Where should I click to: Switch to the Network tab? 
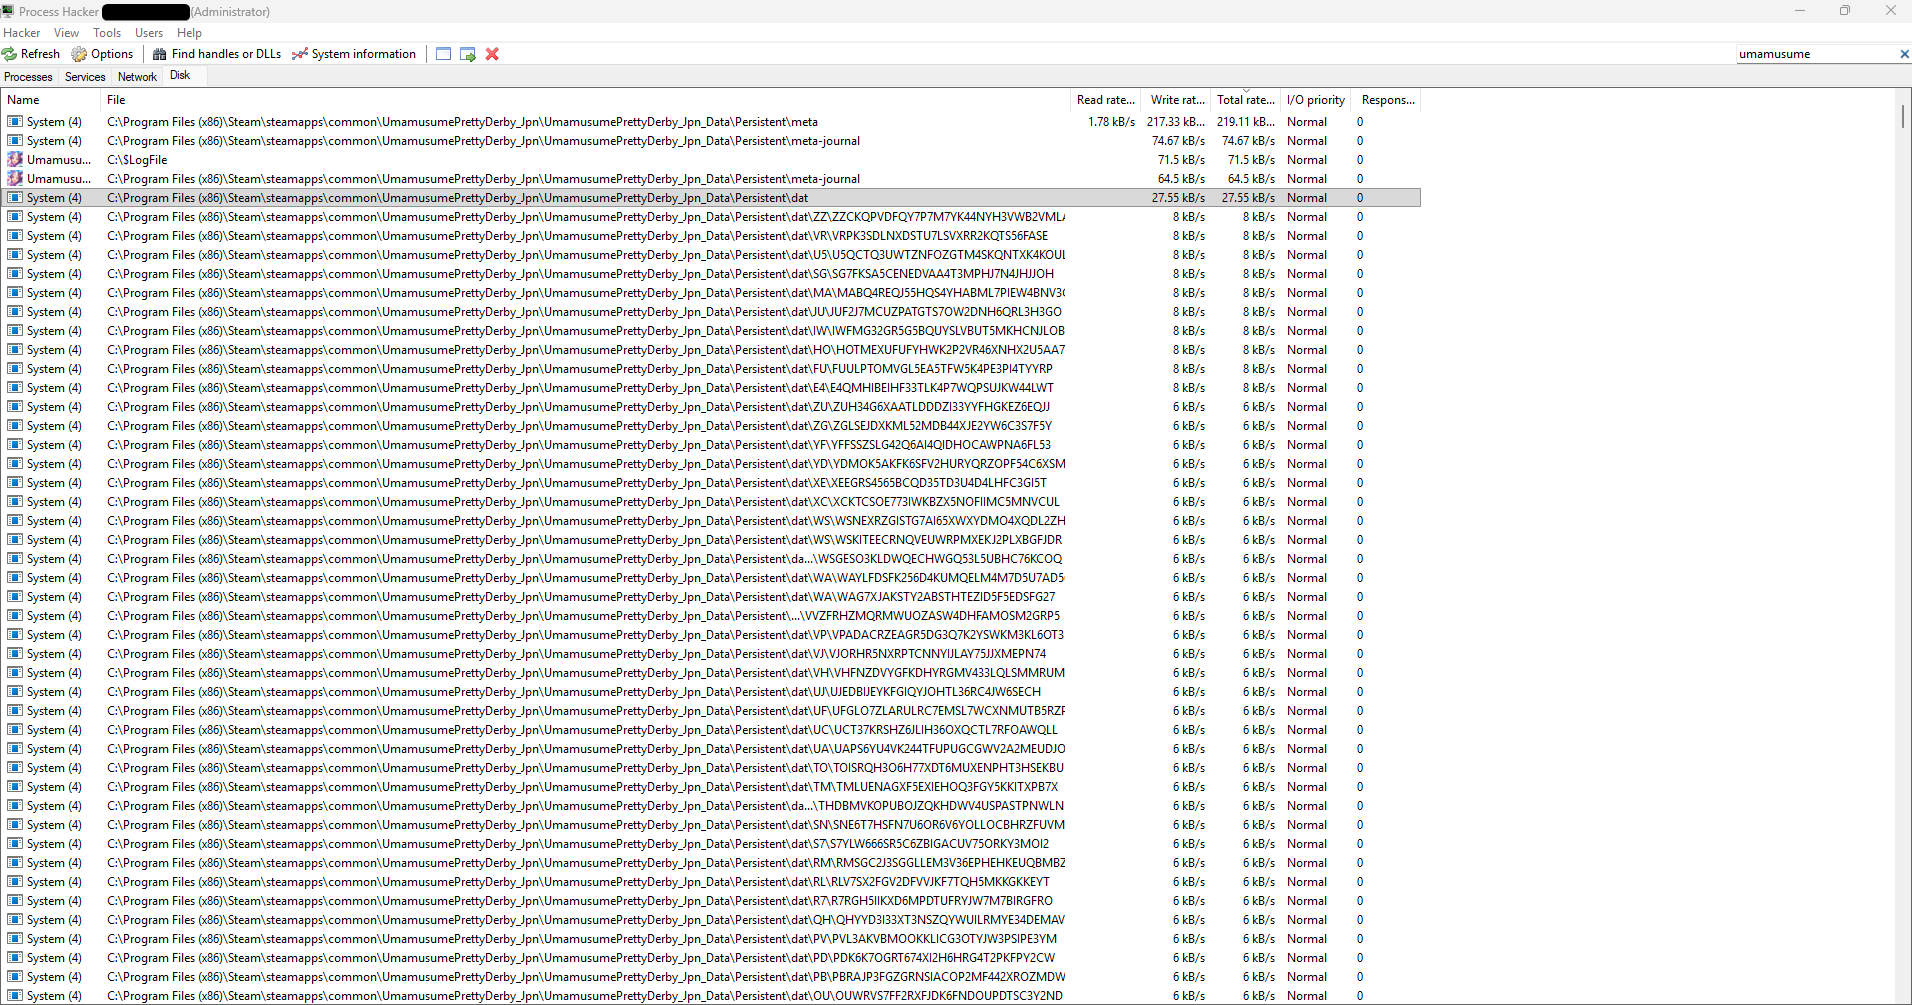(137, 77)
